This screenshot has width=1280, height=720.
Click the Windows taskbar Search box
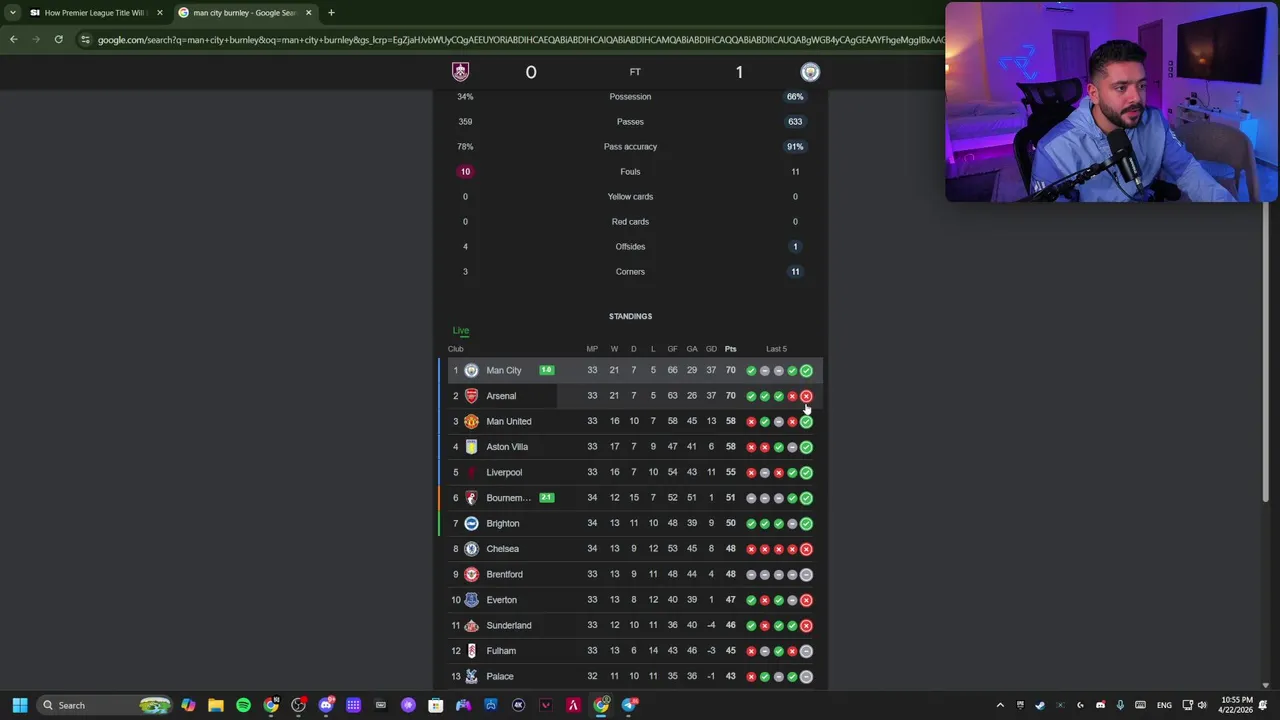pos(105,705)
